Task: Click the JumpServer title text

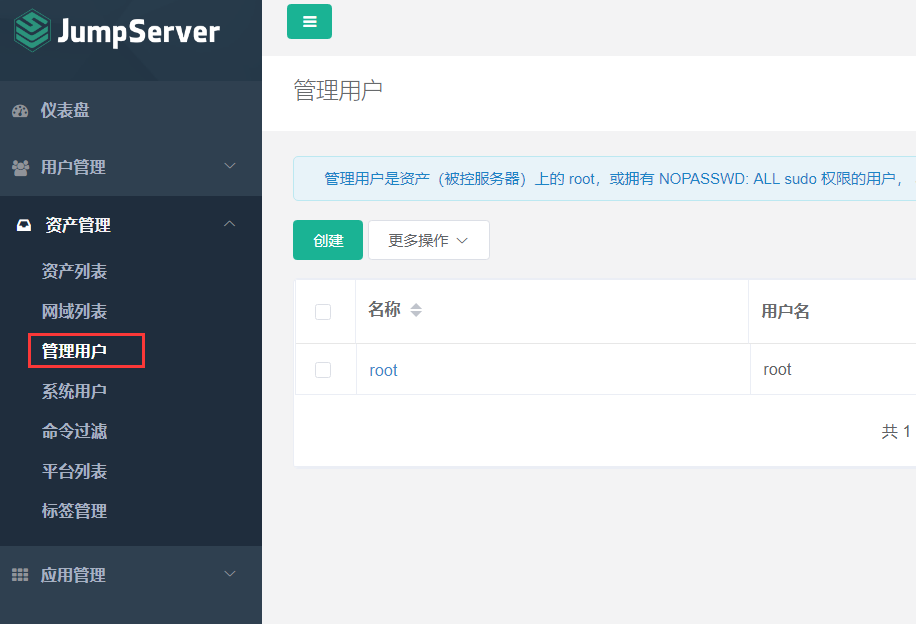Action: click(138, 32)
